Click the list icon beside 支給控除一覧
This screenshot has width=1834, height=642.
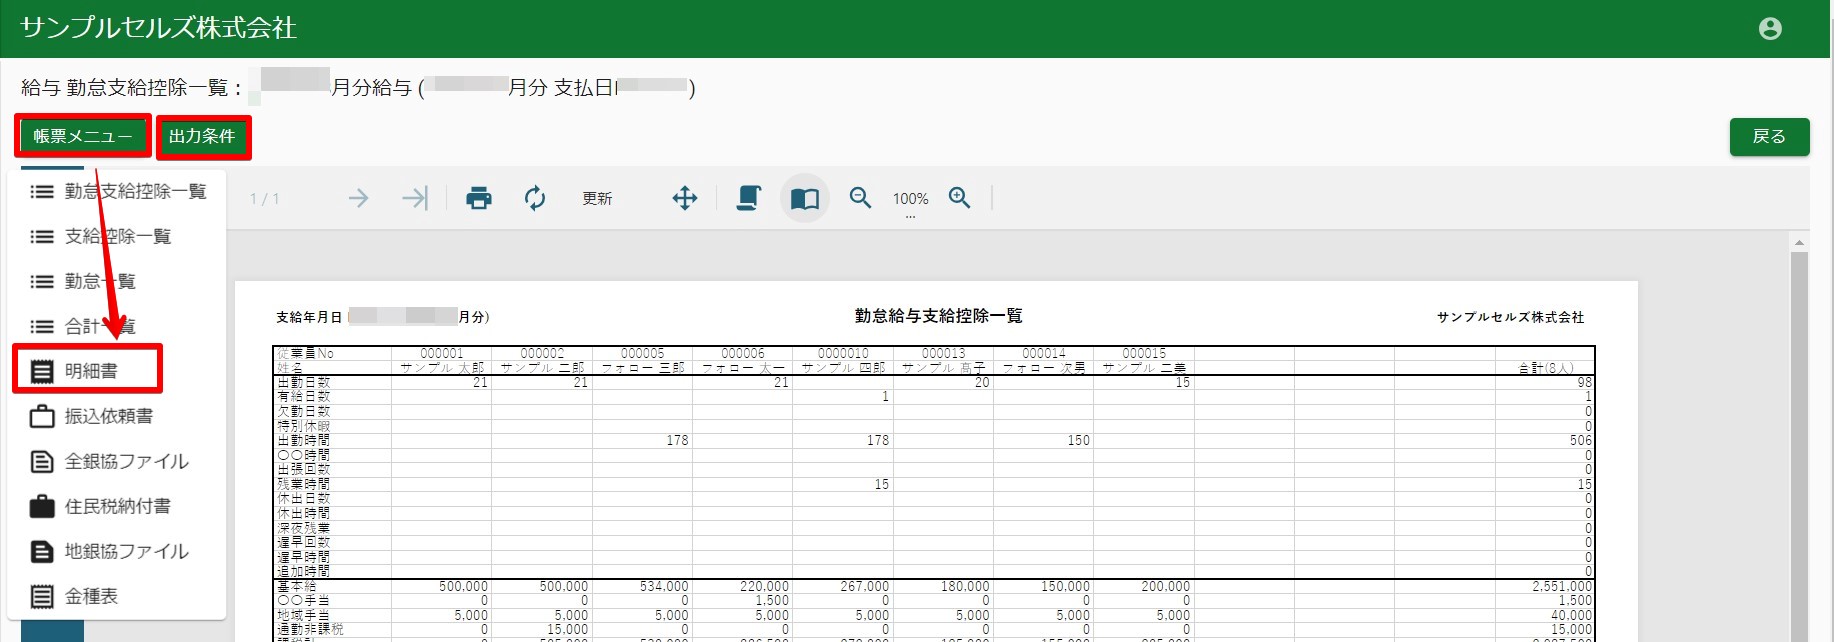(x=42, y=236)
